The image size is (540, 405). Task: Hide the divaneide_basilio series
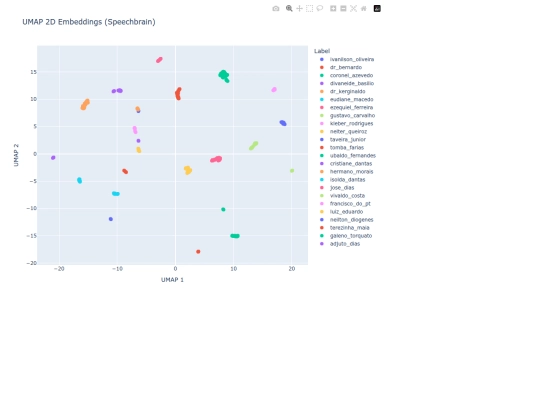pos(347,83)
